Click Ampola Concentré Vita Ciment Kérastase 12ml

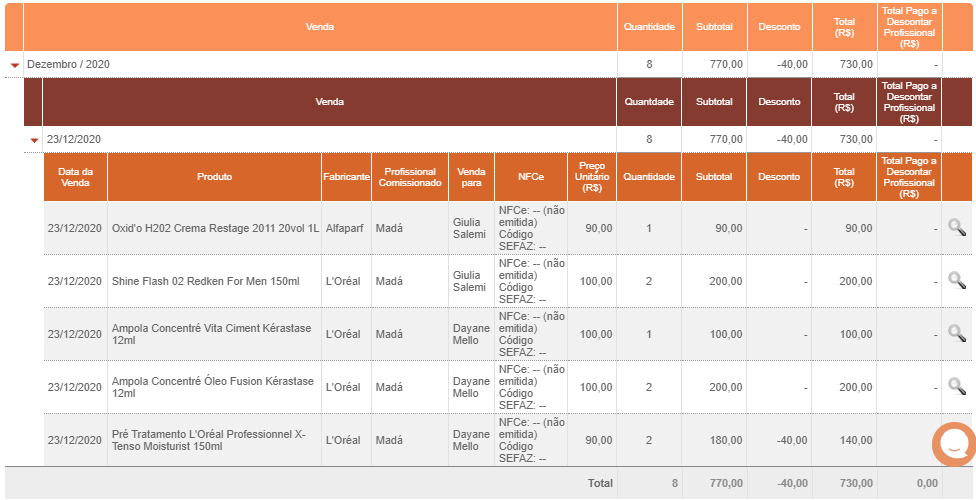click(x=212, y=334)
